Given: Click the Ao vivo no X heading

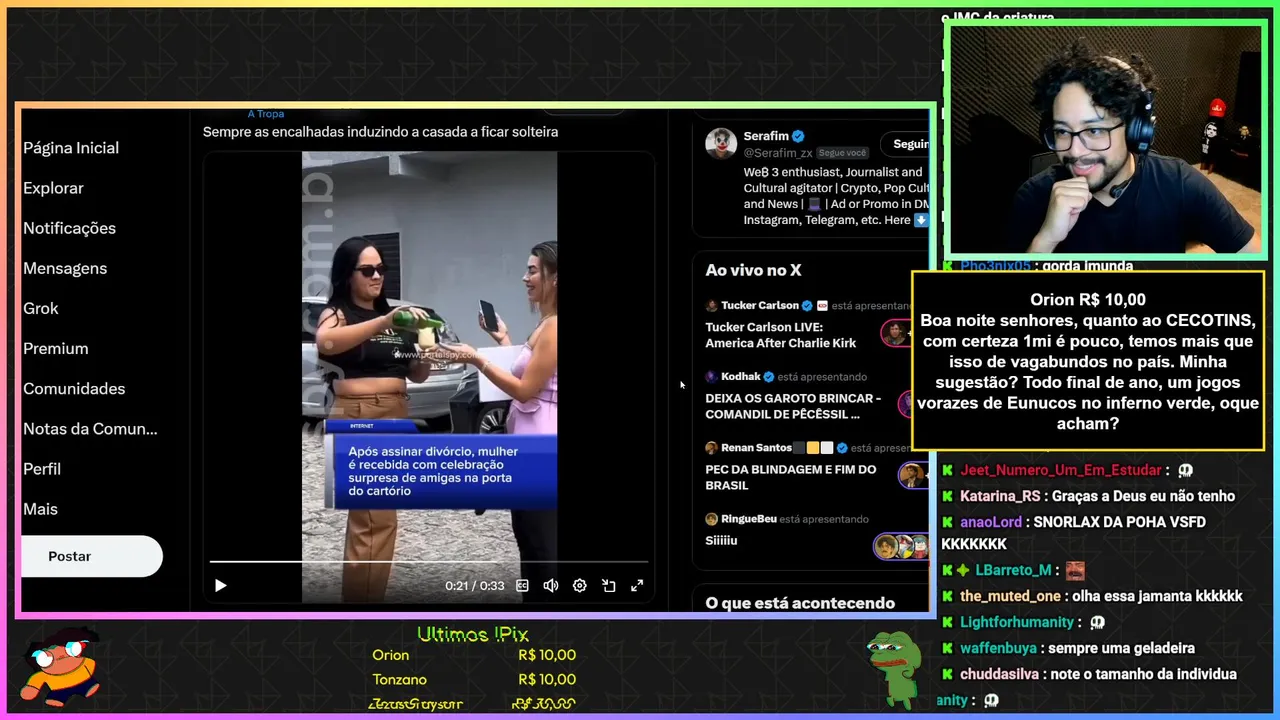Looking at the screenshot, I should (x=753, y=270).
